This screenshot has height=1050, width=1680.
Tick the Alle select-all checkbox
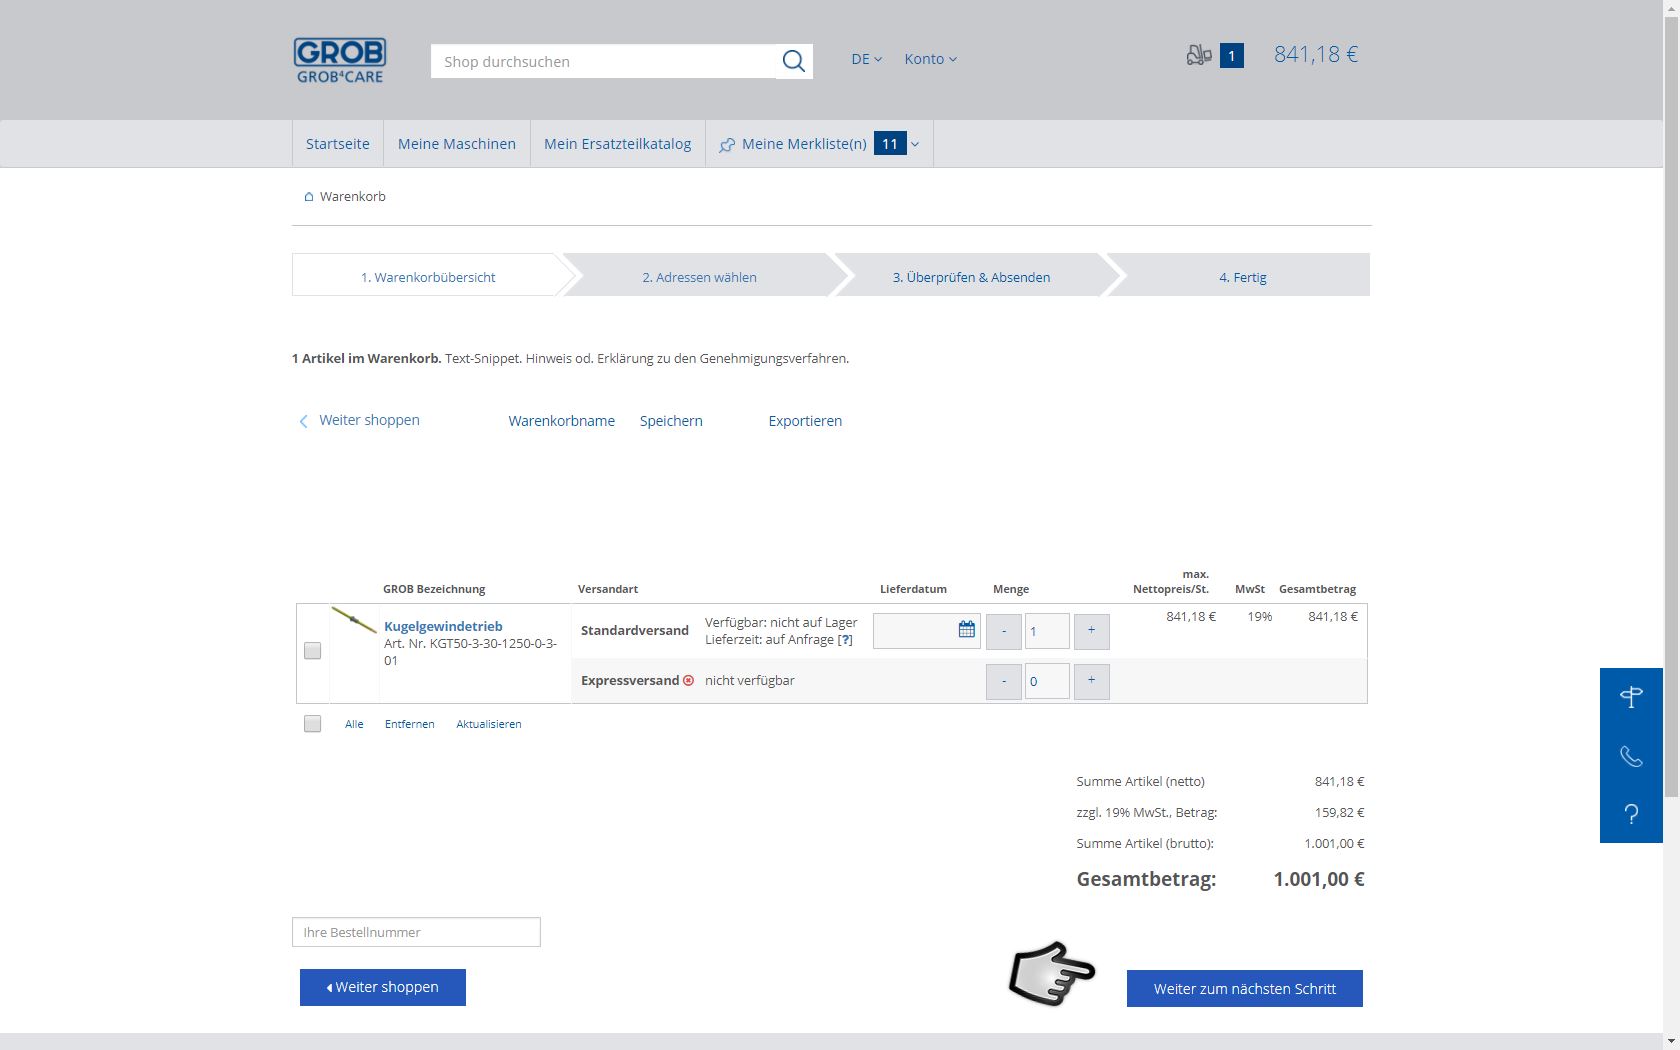coord(313,724)
